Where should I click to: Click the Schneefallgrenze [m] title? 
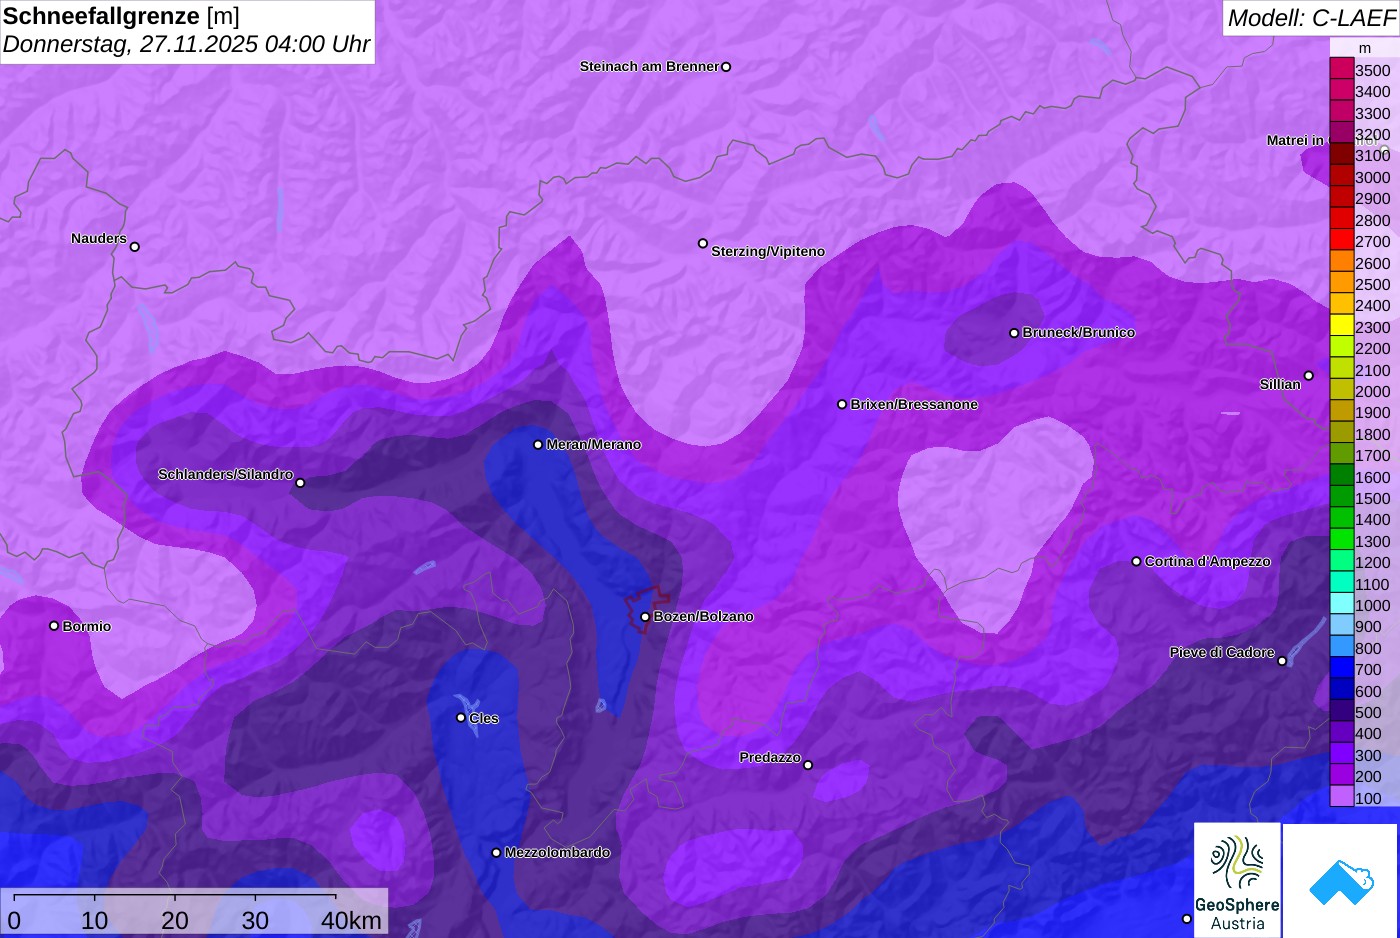(x=121, y=16)
